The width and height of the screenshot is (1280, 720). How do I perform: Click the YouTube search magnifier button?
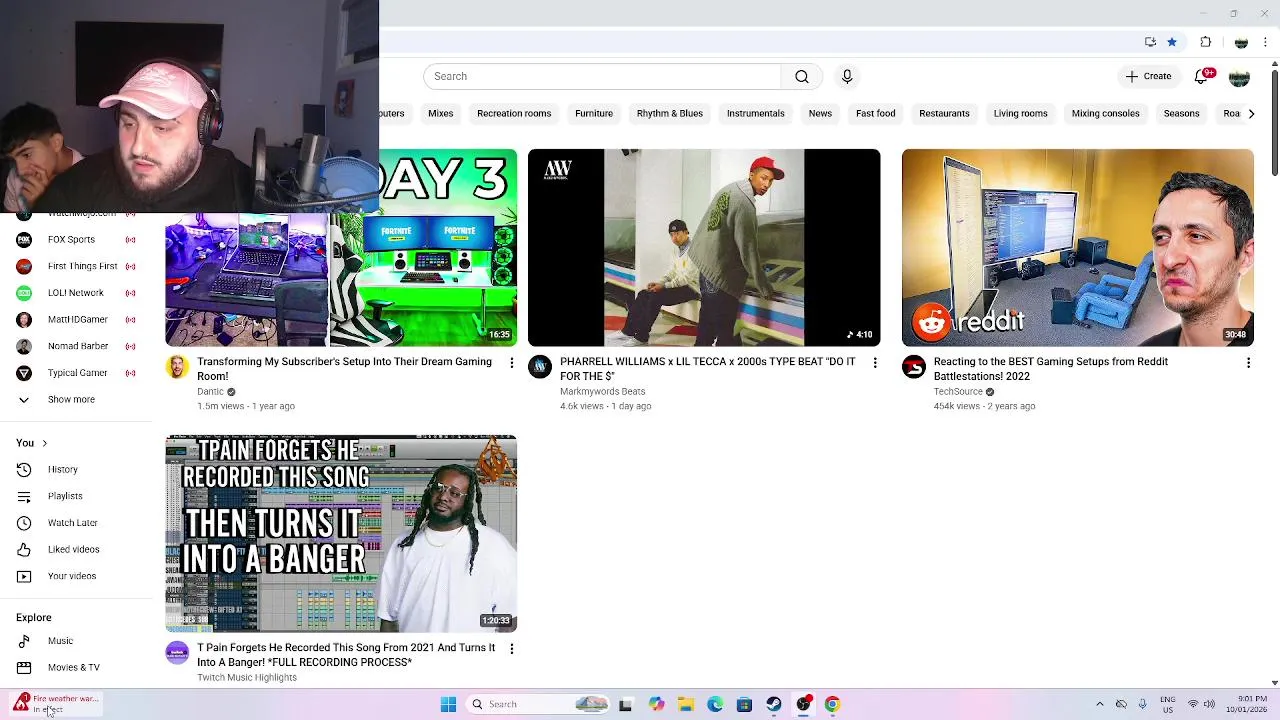click(802, 76)
